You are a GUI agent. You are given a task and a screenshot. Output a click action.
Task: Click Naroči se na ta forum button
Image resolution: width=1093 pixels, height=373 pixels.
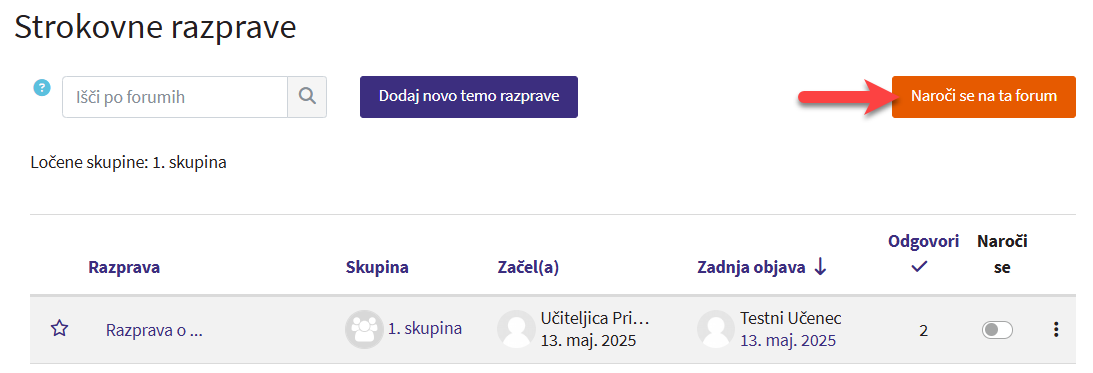click(x=984, y=96)
